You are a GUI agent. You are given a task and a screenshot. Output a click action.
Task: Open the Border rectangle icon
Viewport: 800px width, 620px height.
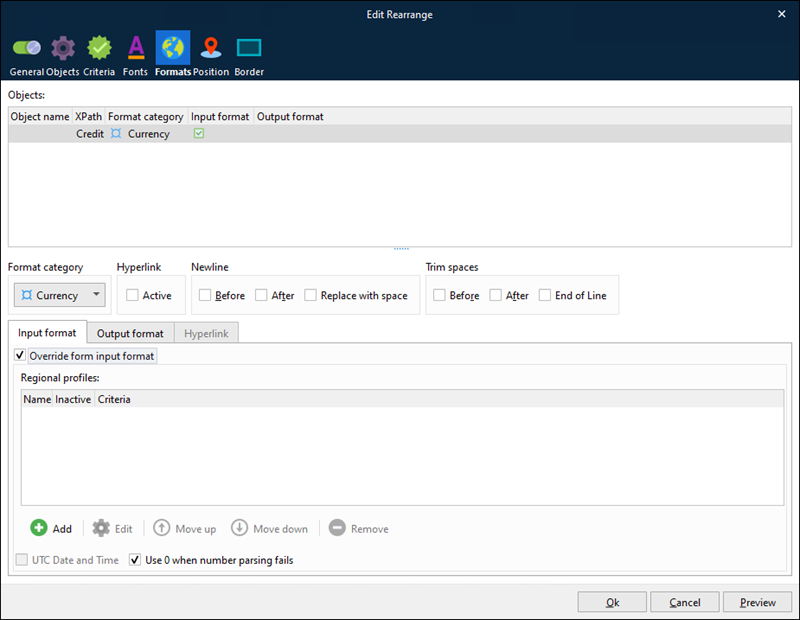(x=249, y=48)
